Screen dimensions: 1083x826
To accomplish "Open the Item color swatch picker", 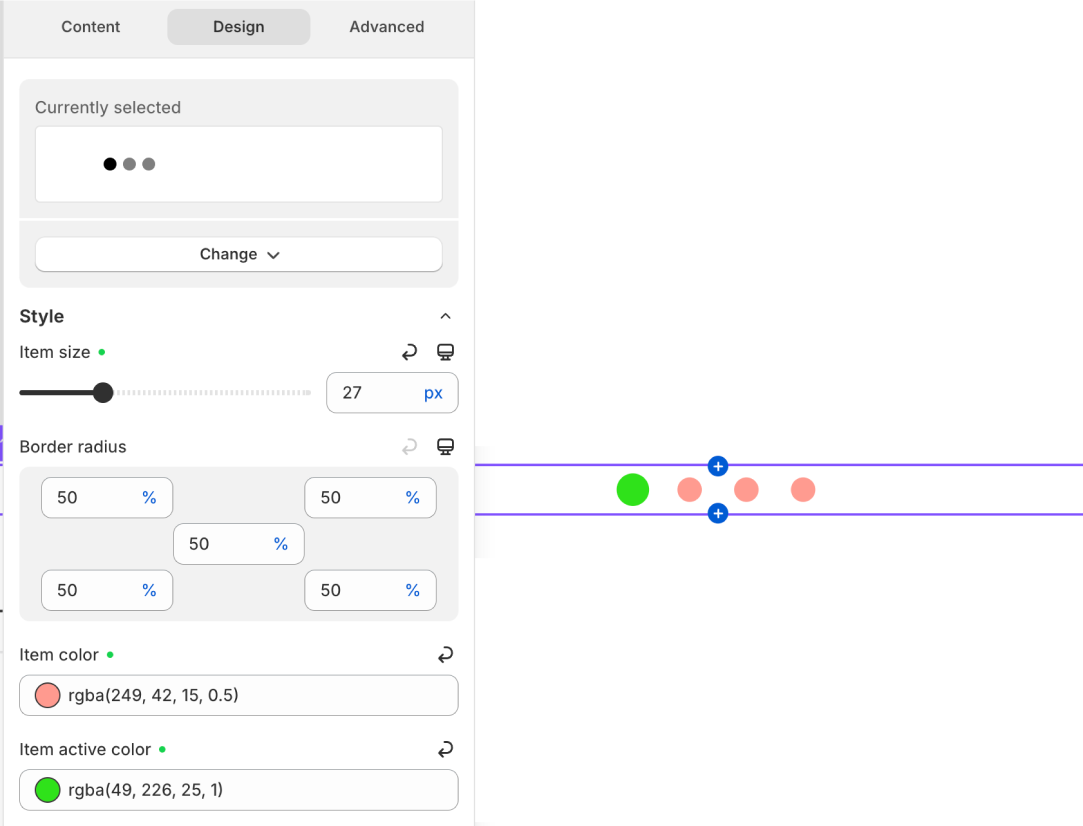I will (47, 695).
